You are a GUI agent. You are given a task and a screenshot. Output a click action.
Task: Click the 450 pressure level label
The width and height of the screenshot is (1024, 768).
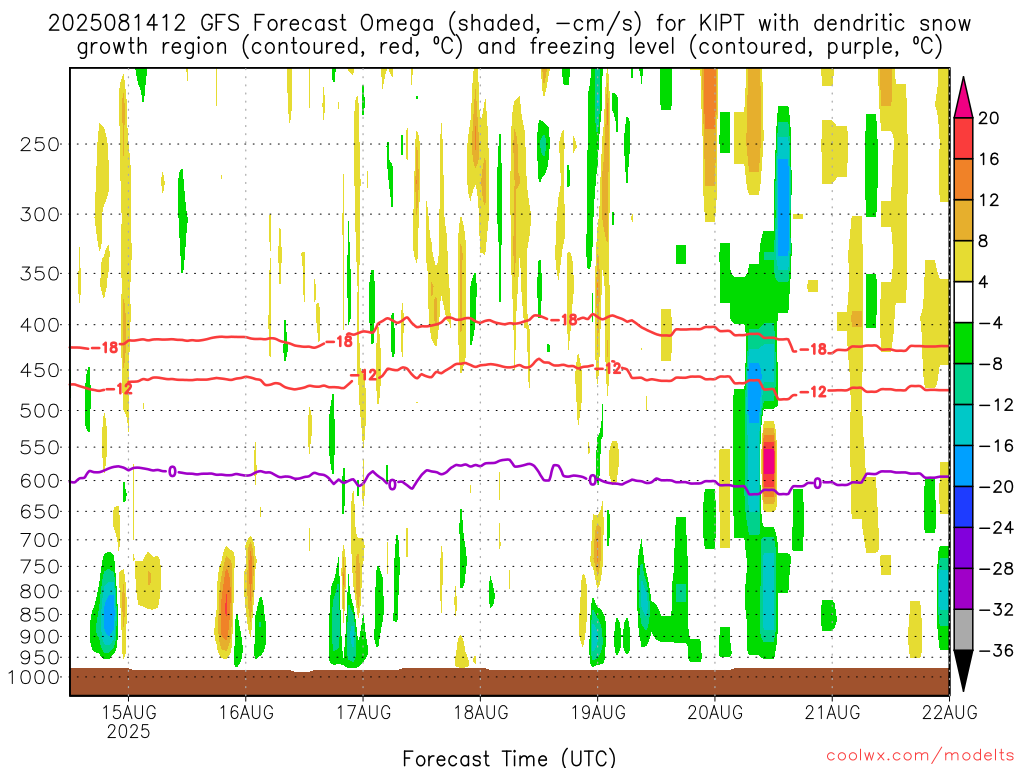pyautogui.click(x=40, y=370)
